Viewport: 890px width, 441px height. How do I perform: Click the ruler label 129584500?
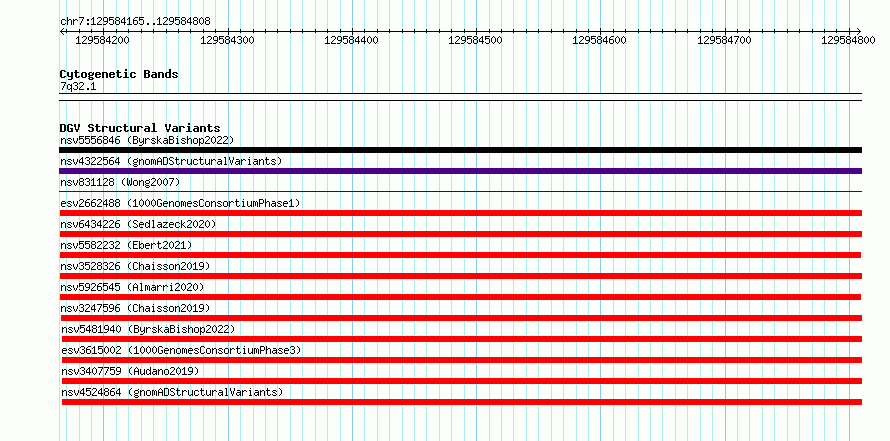[x=476, y=40]
